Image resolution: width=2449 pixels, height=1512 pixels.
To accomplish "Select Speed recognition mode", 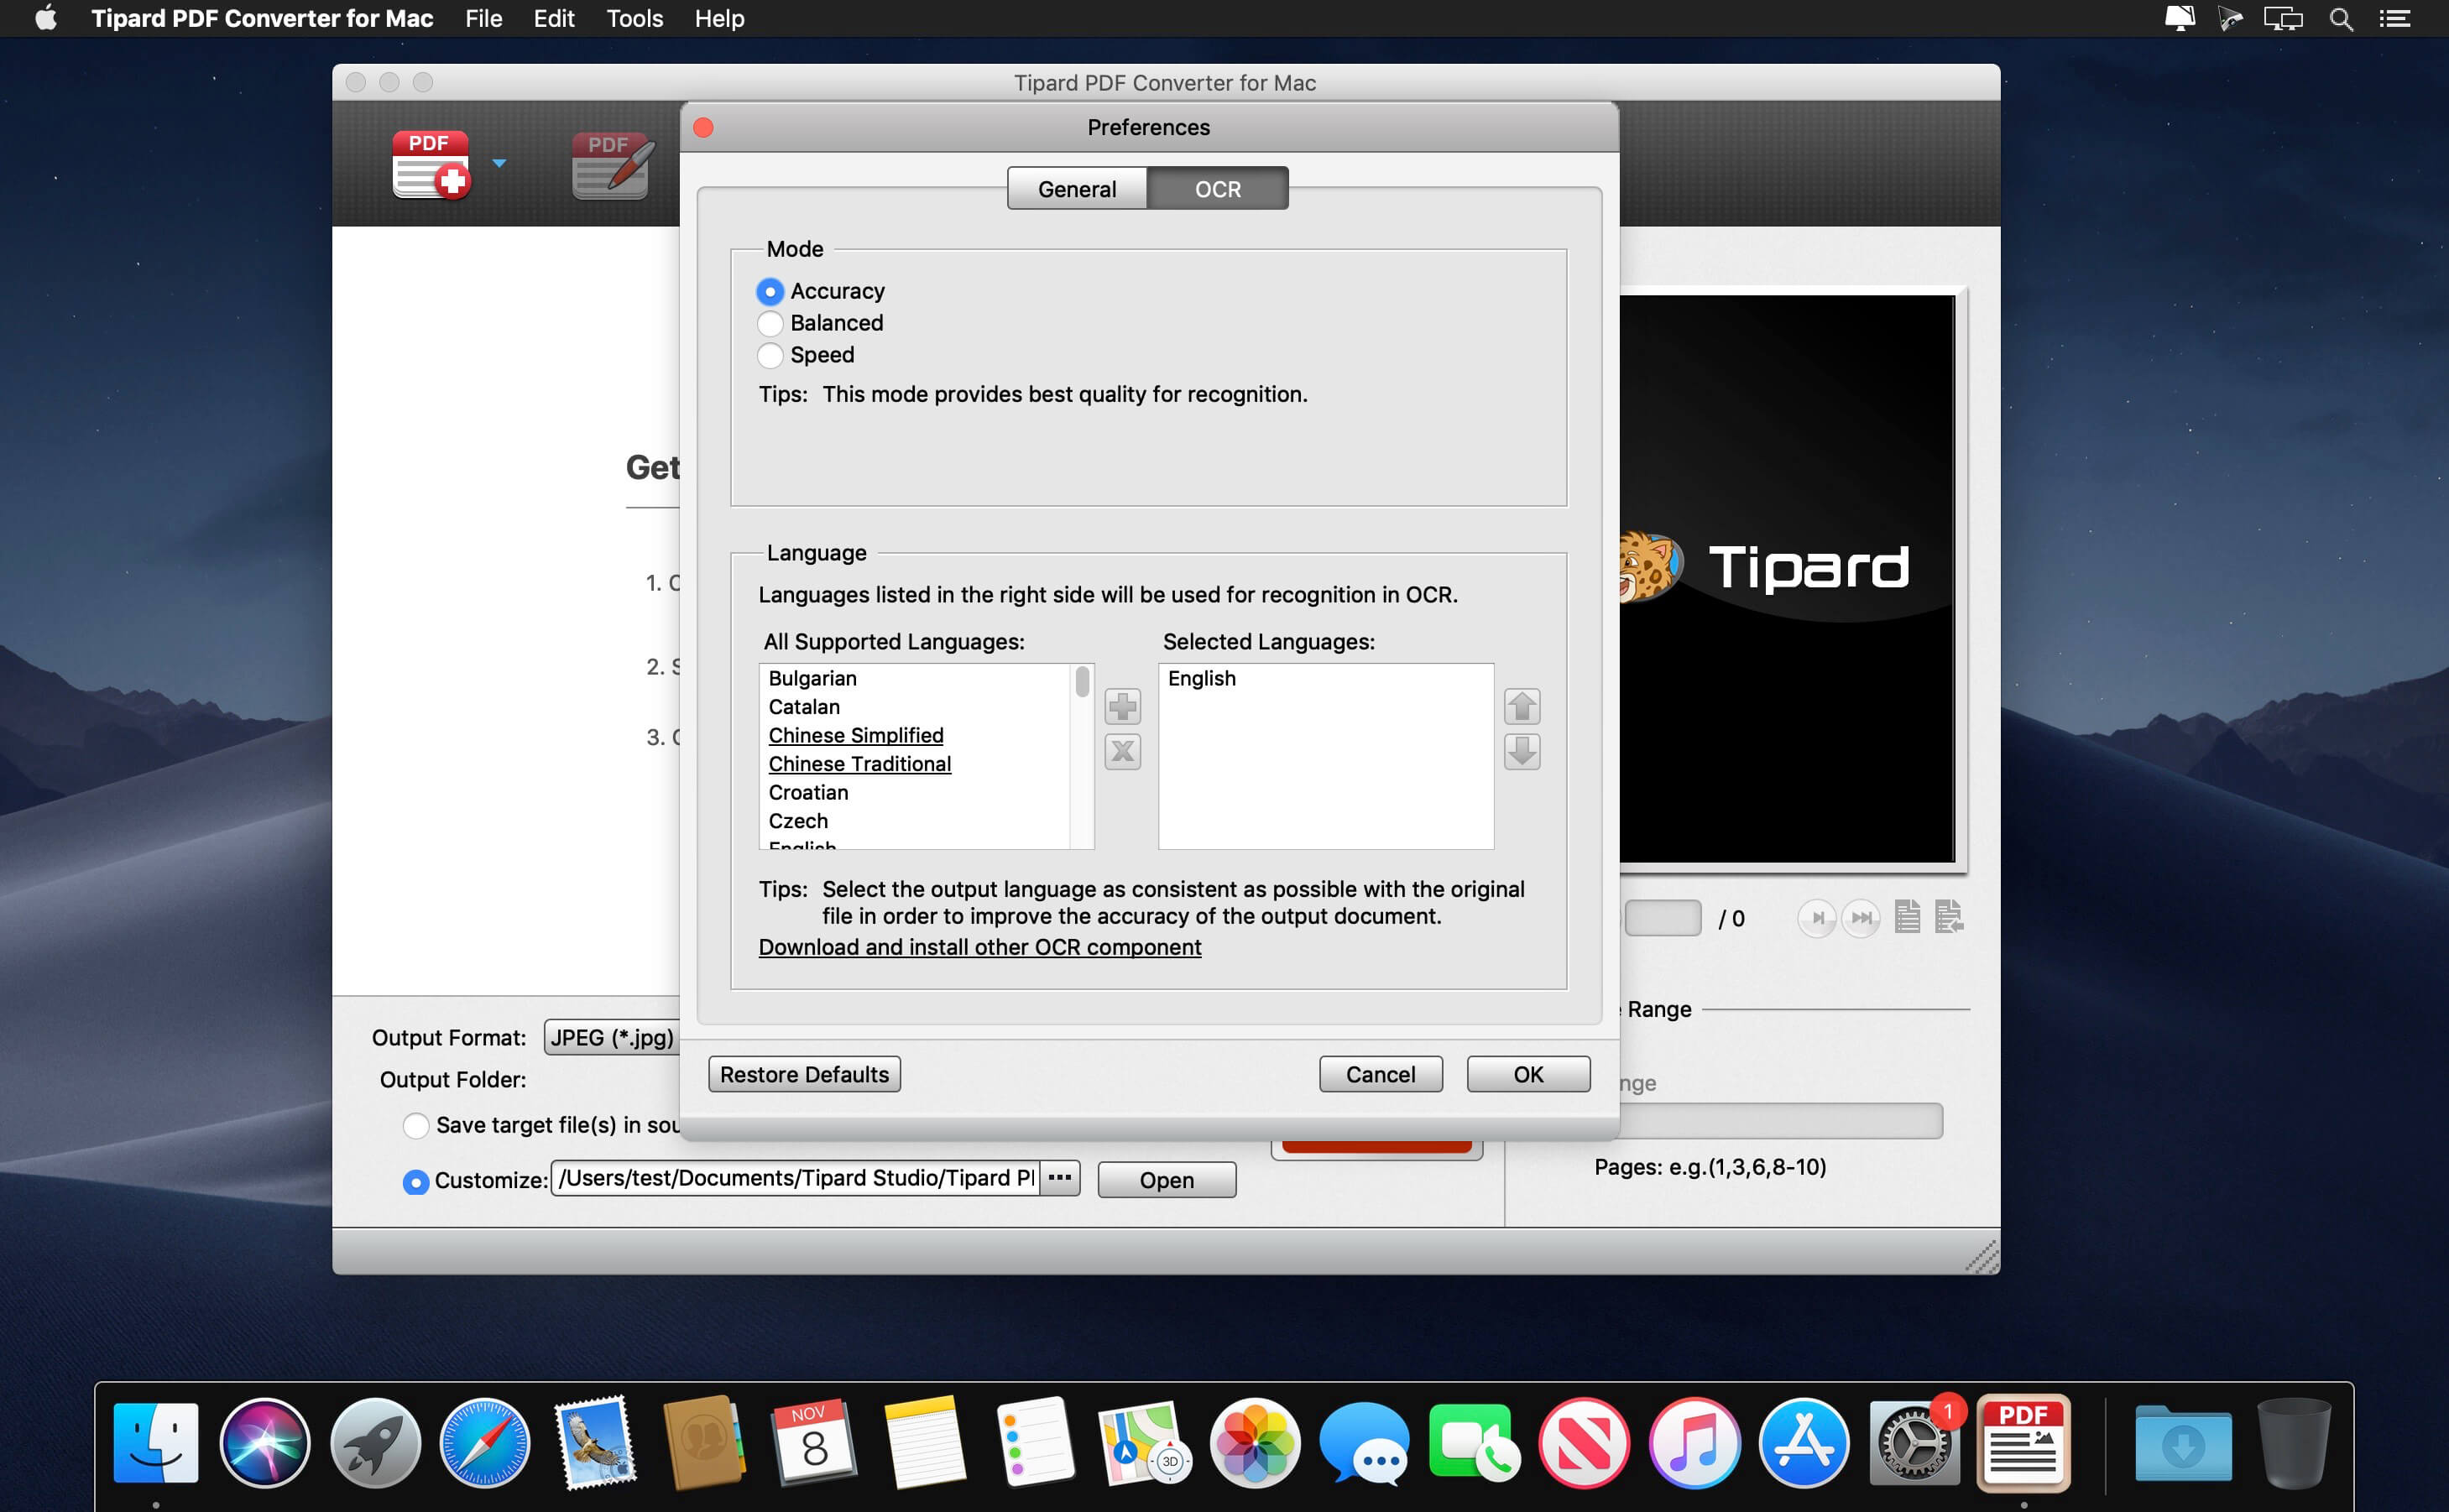I will point(770,357).
